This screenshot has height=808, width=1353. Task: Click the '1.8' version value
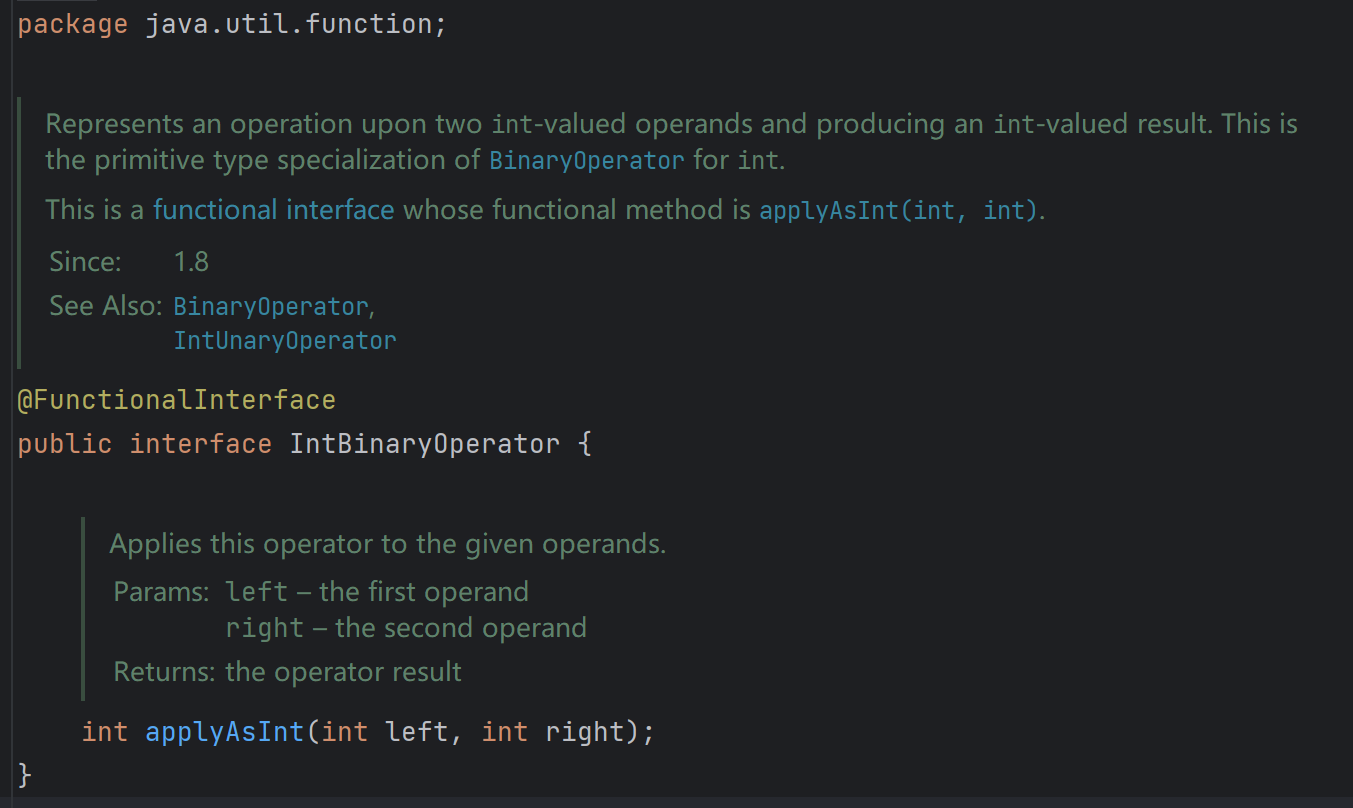[191, 262]
